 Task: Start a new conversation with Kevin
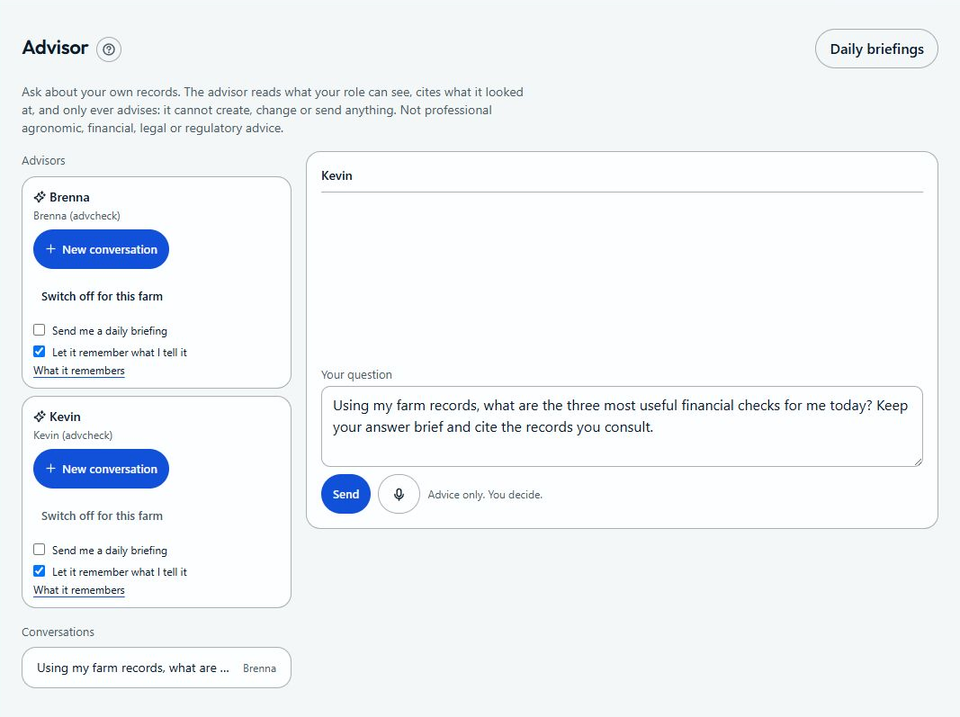(x=101, y=469)
